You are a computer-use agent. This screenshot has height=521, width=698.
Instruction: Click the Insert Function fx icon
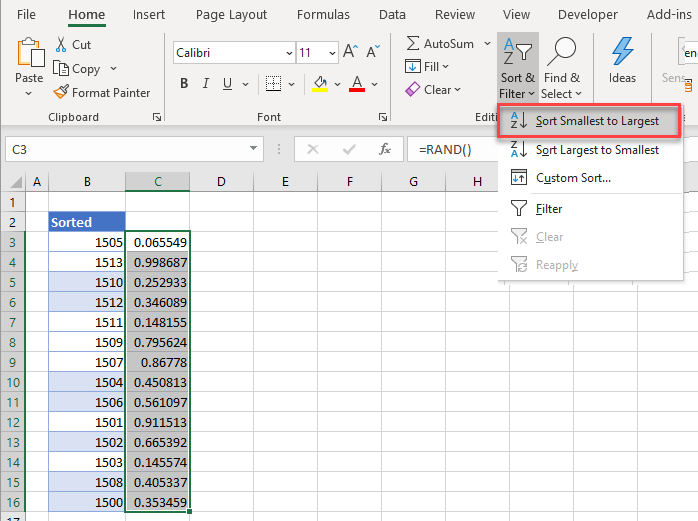384,149
